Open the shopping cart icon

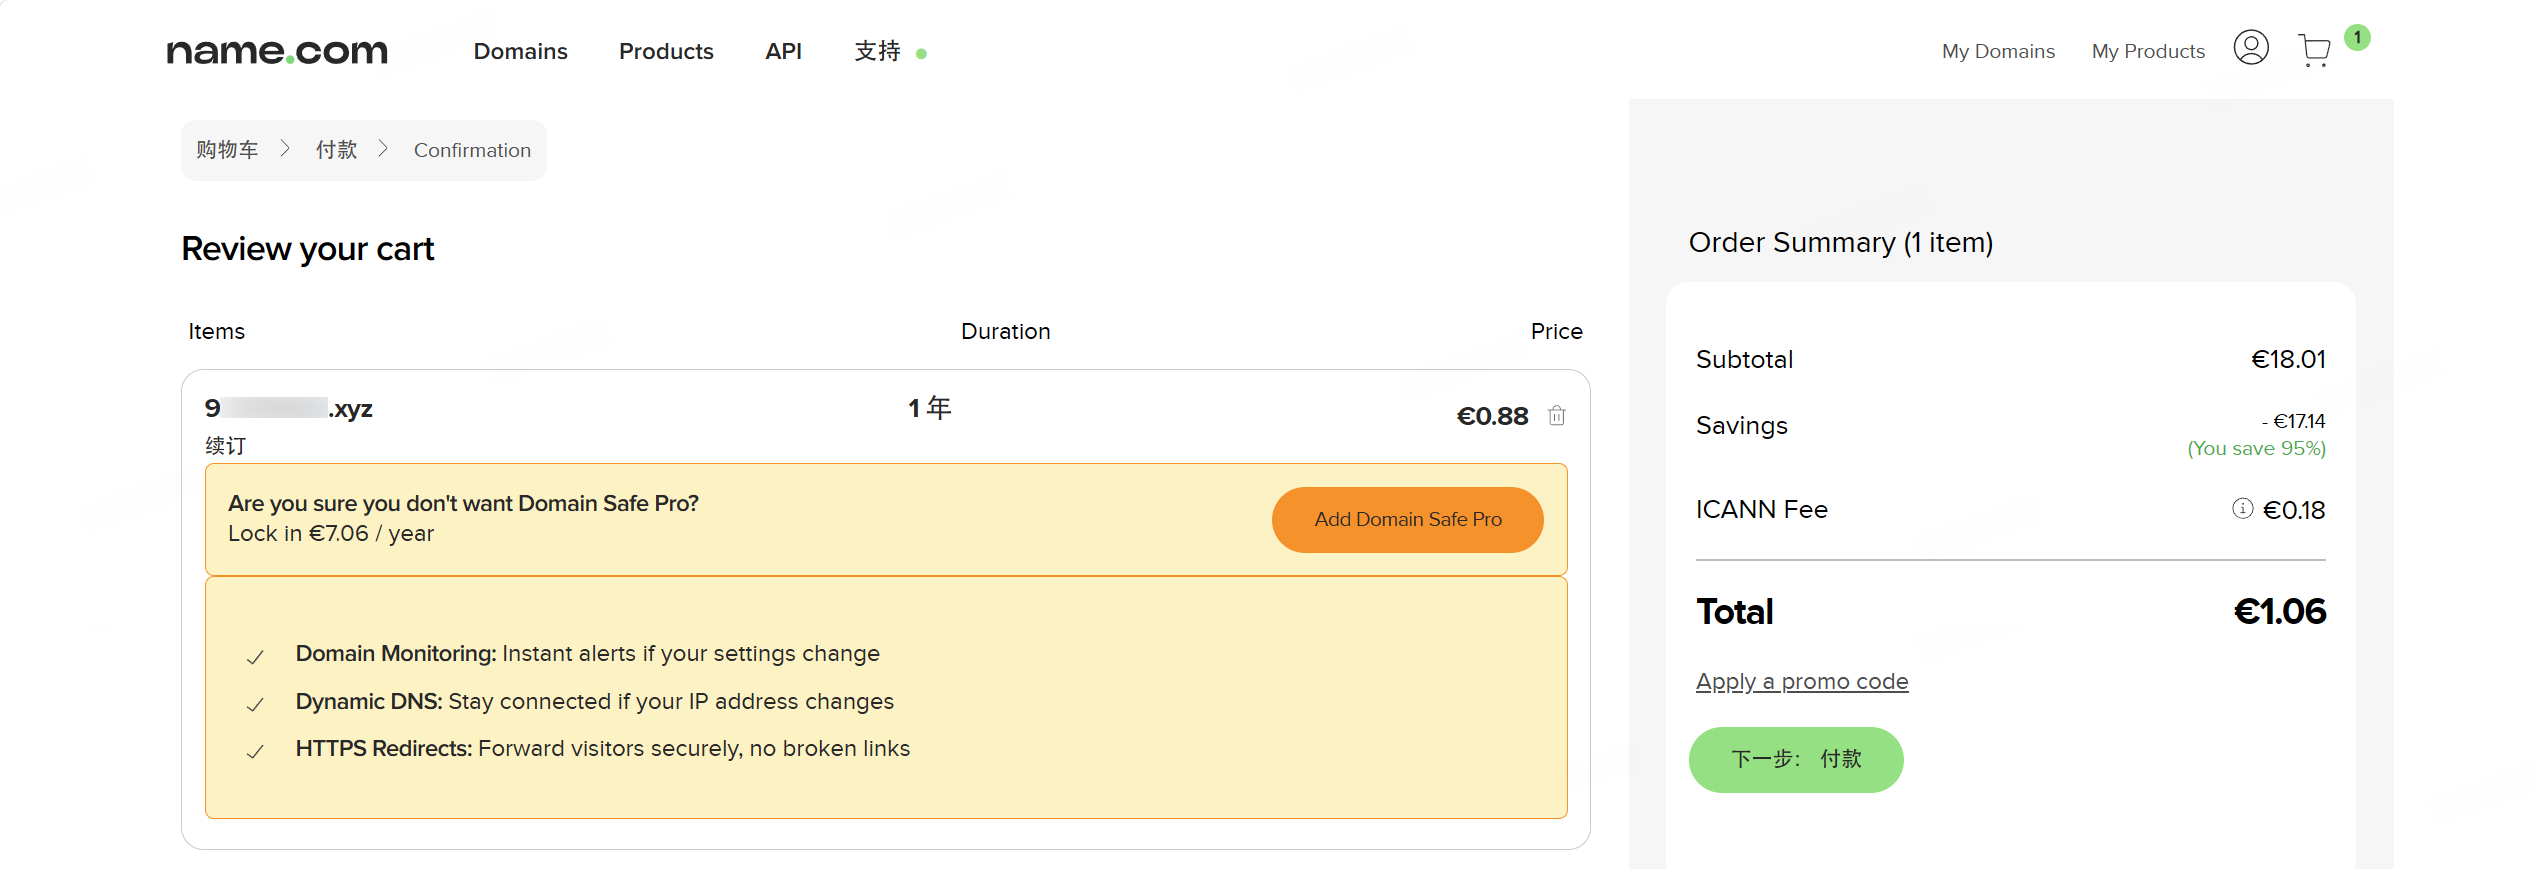point(2314,50)
